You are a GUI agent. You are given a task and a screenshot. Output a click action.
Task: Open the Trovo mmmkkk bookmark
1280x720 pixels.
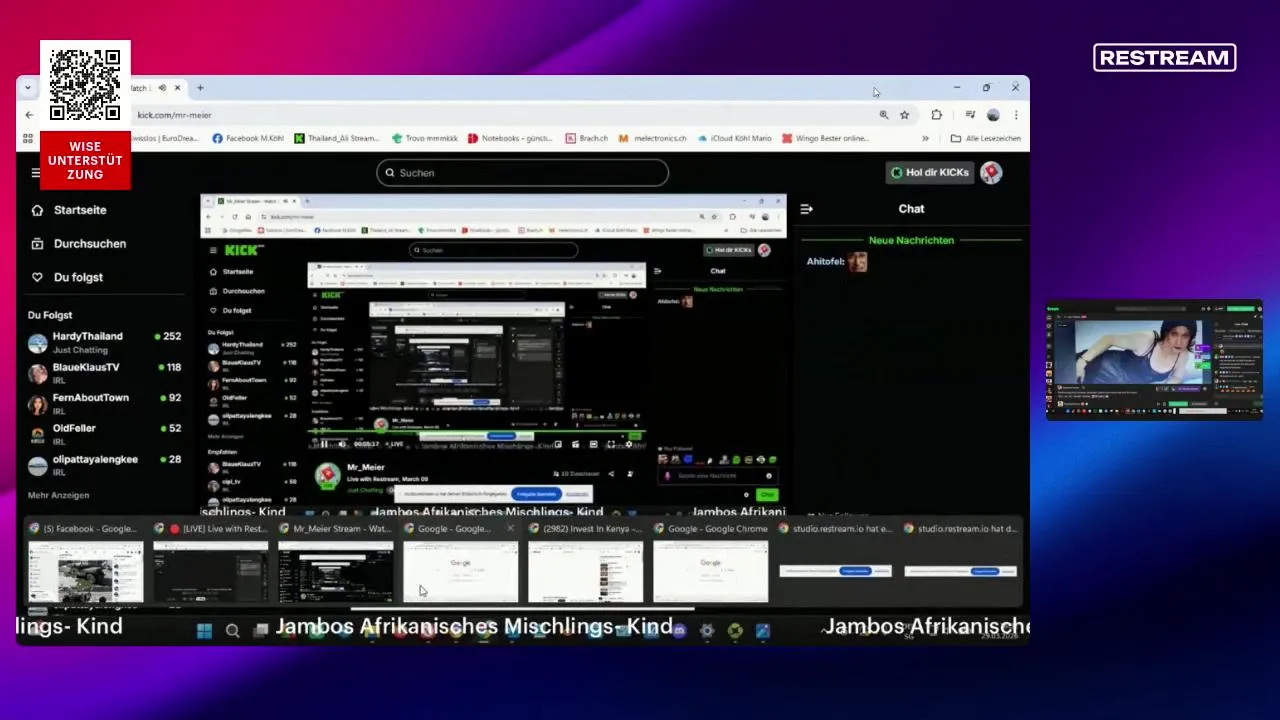click(425, 138)
